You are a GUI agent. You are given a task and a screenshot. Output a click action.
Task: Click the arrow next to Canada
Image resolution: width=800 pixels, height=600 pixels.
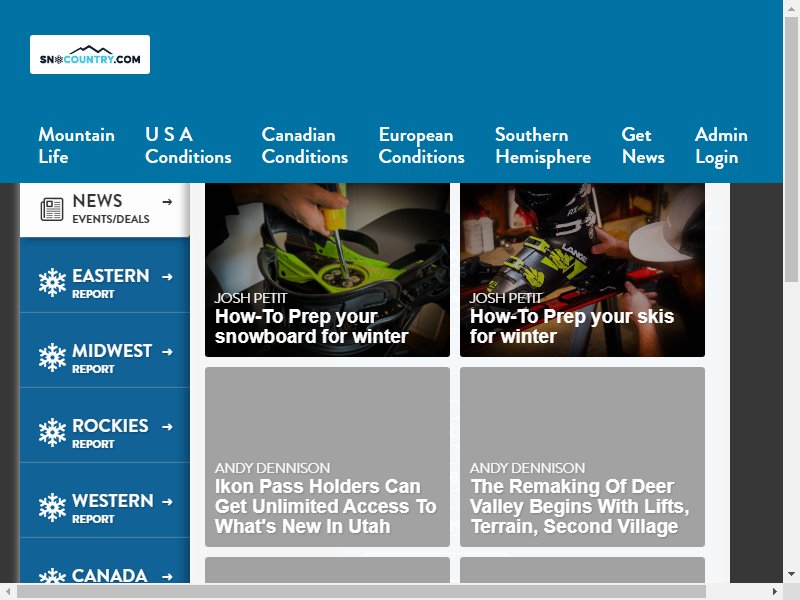point(167,577)
